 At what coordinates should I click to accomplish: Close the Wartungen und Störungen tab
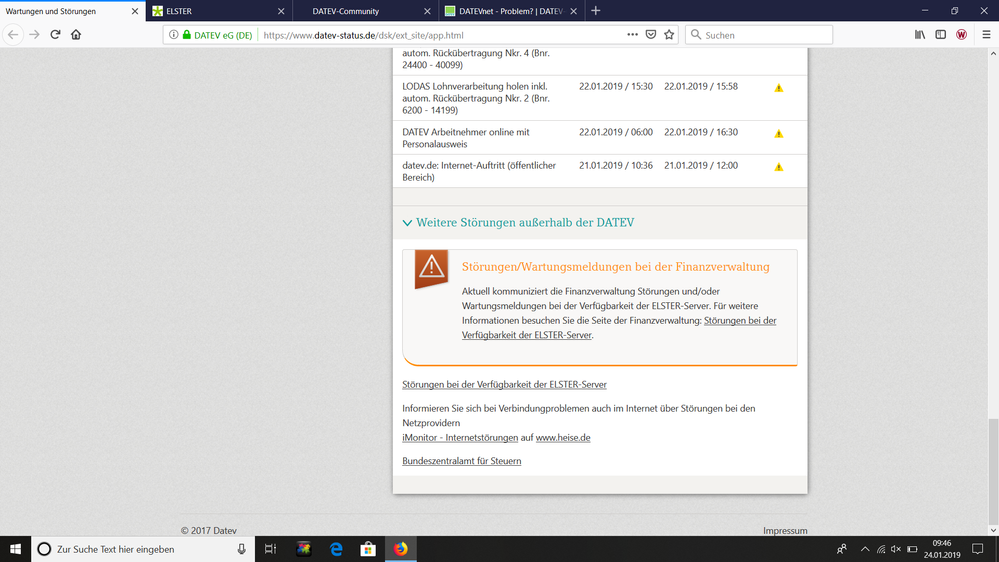tap(134, 11)
